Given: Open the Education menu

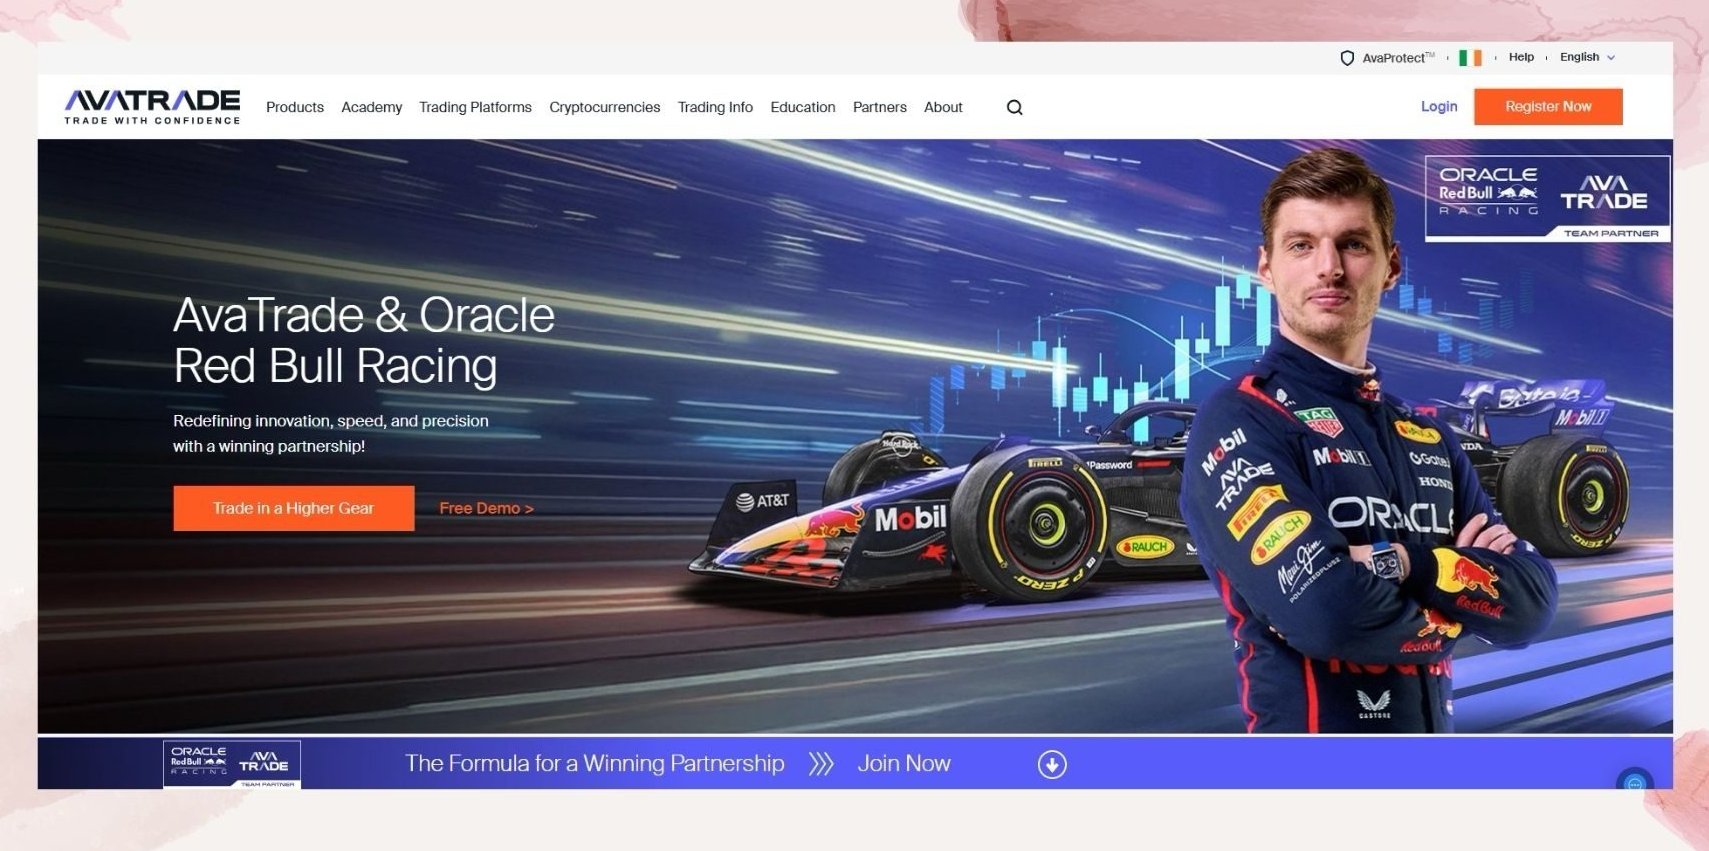Looking at the screenshot, I should 803,107.
